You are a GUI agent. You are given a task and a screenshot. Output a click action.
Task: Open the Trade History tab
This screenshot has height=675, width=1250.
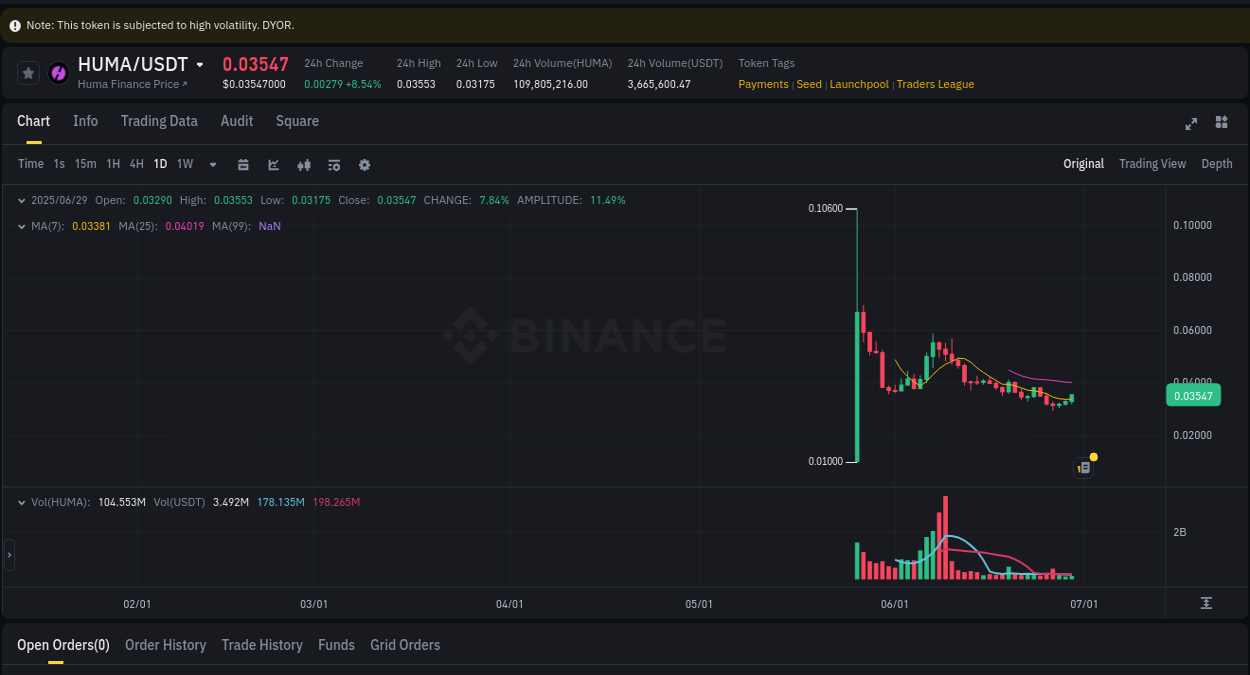tap(262, 645)
